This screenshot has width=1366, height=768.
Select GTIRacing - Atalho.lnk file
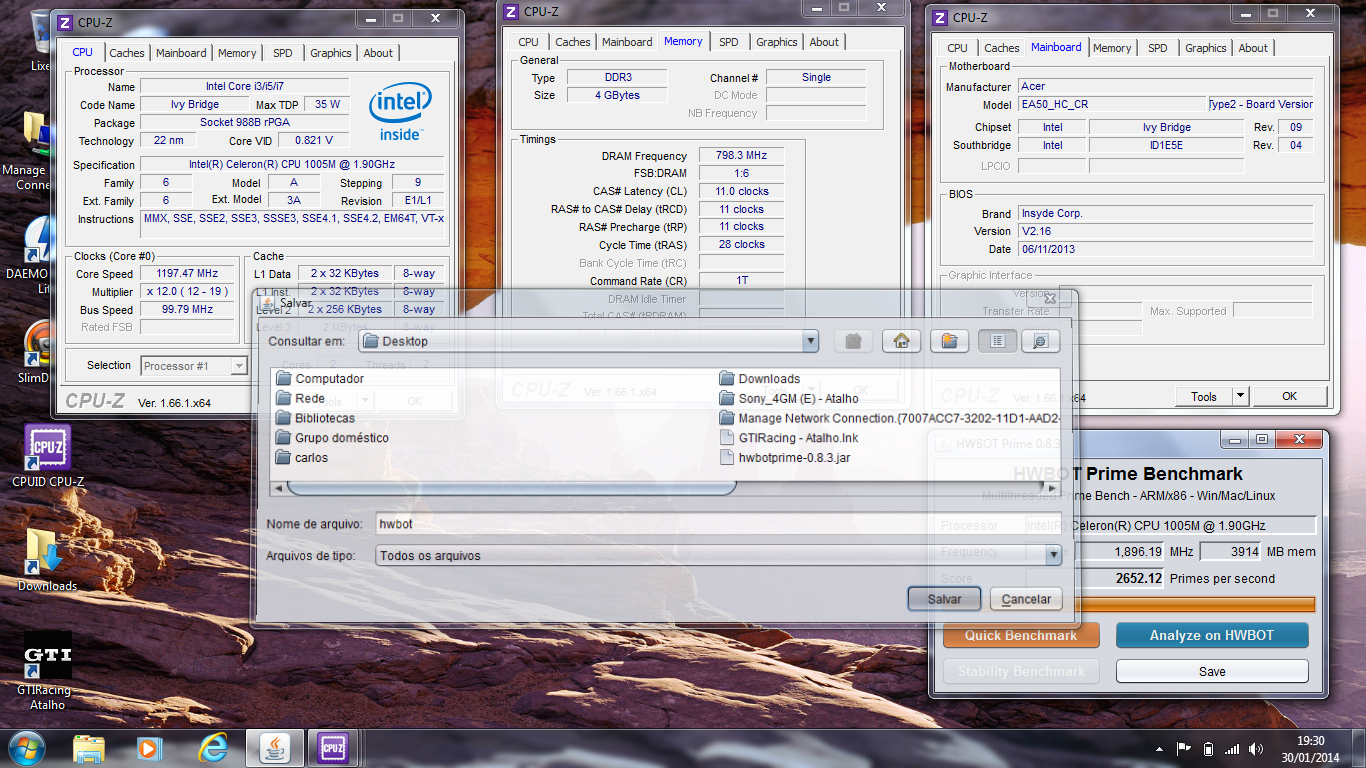point(789,438)
